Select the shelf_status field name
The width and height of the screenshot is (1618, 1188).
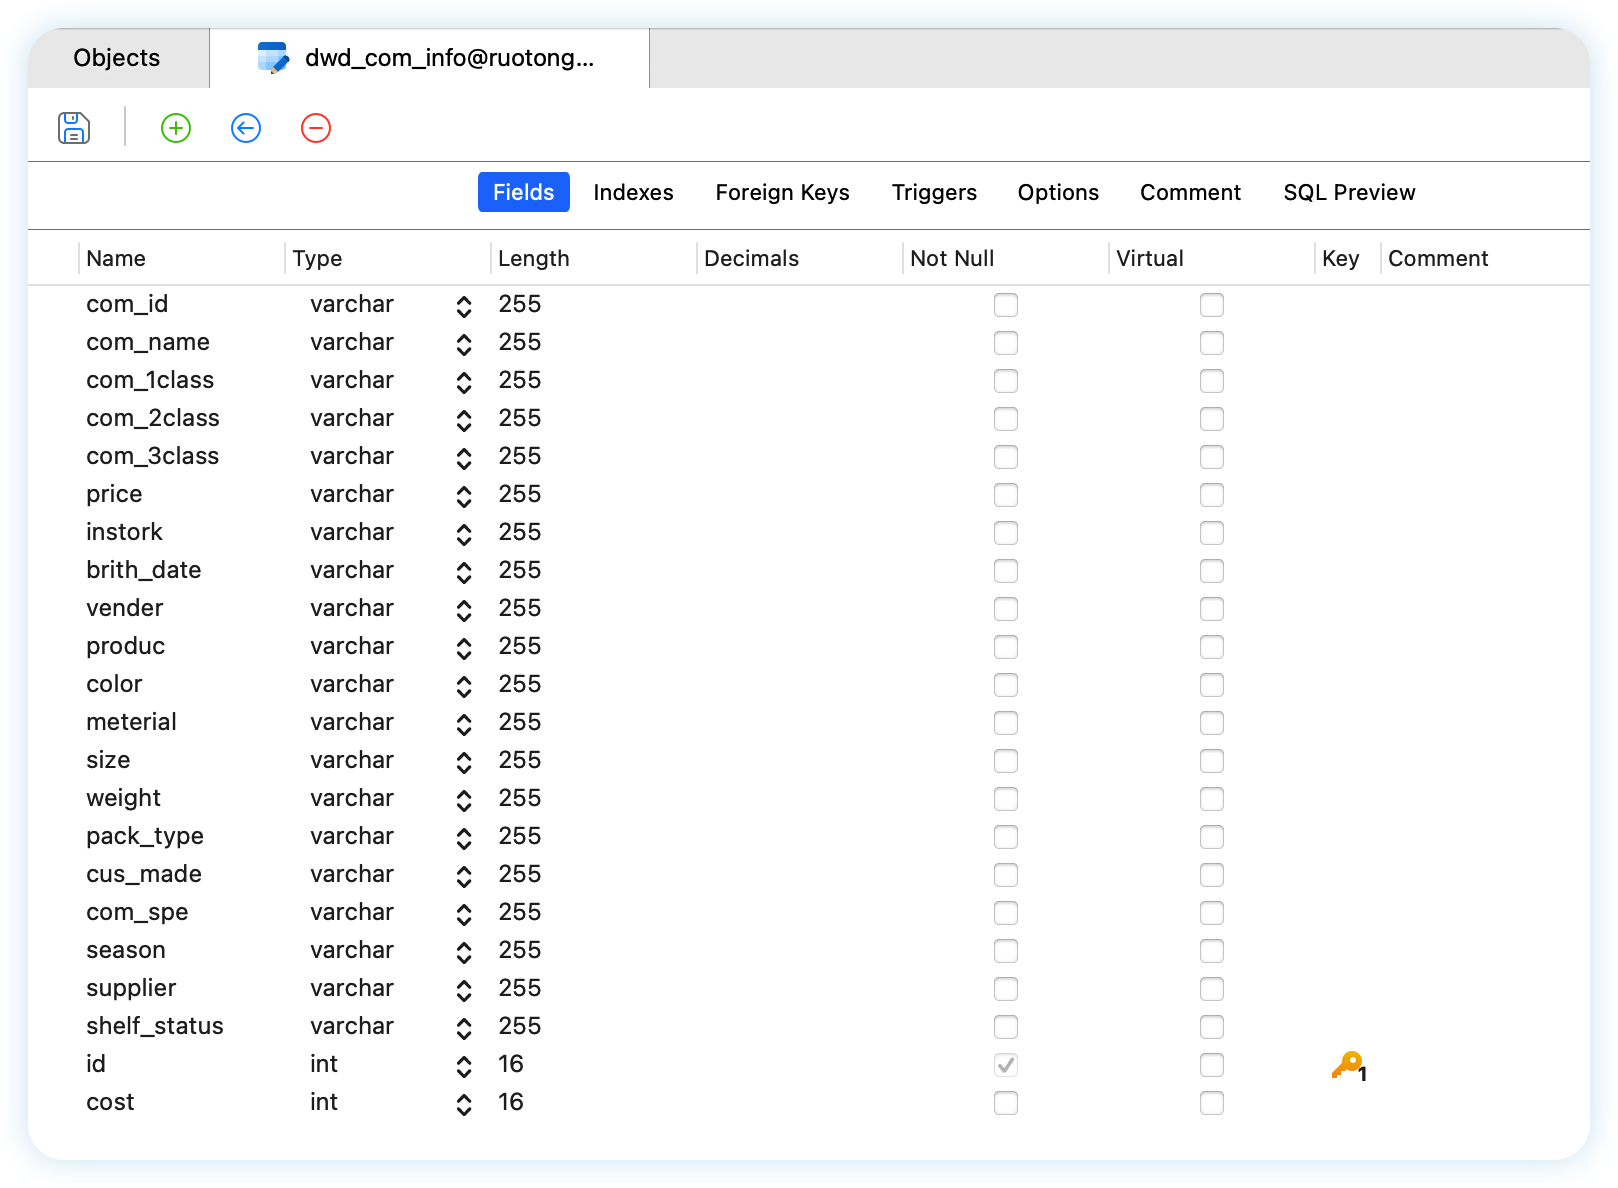(155, 1026)
